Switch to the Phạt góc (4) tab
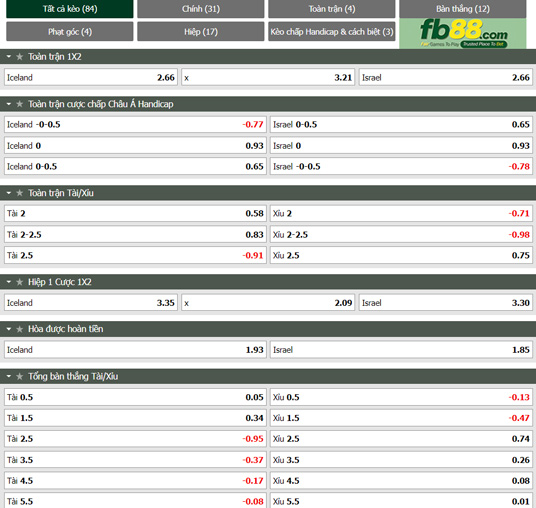The width and height of the screenshot is (536, 508). coord(70,31)
